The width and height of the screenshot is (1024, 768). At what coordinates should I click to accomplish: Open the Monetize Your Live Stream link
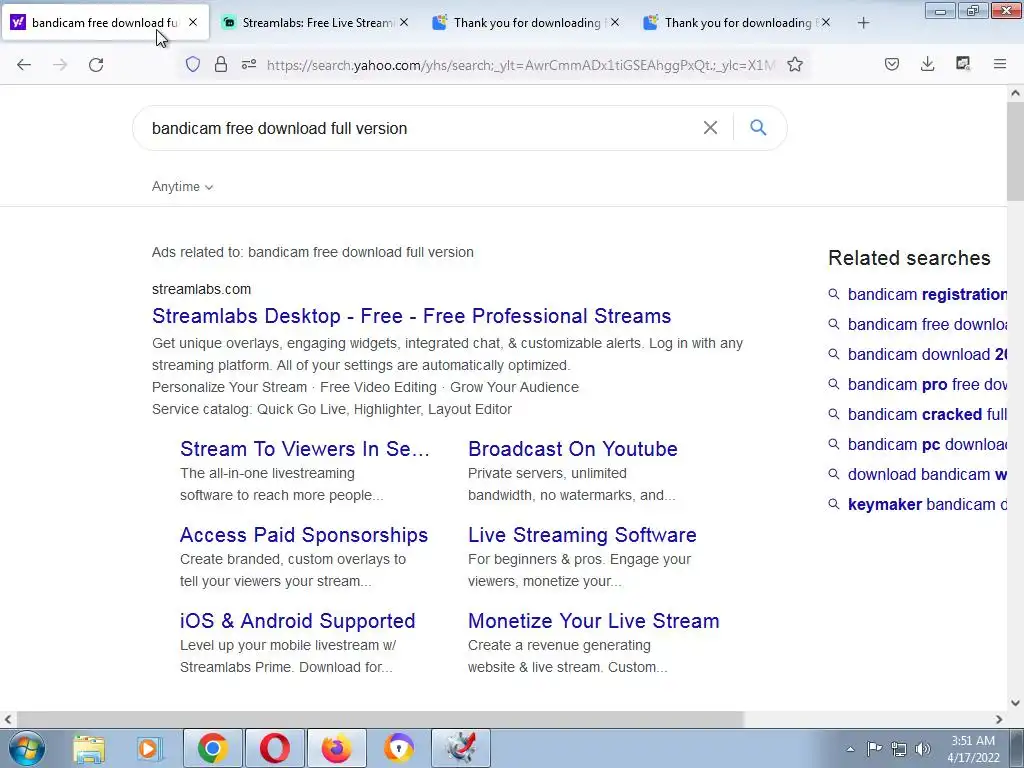594,621
